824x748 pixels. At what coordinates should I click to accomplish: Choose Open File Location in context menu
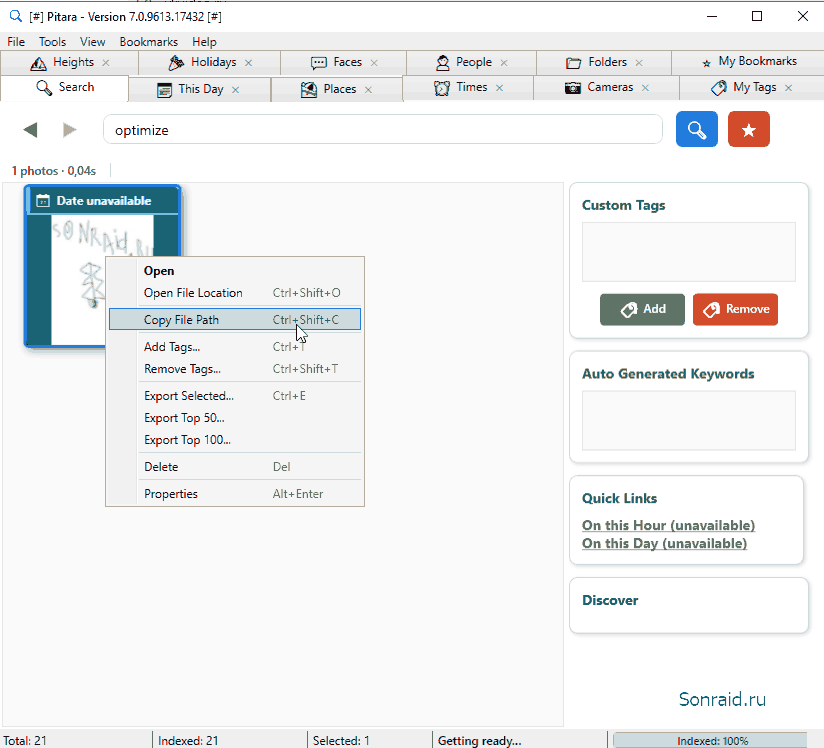pos(235,293)
